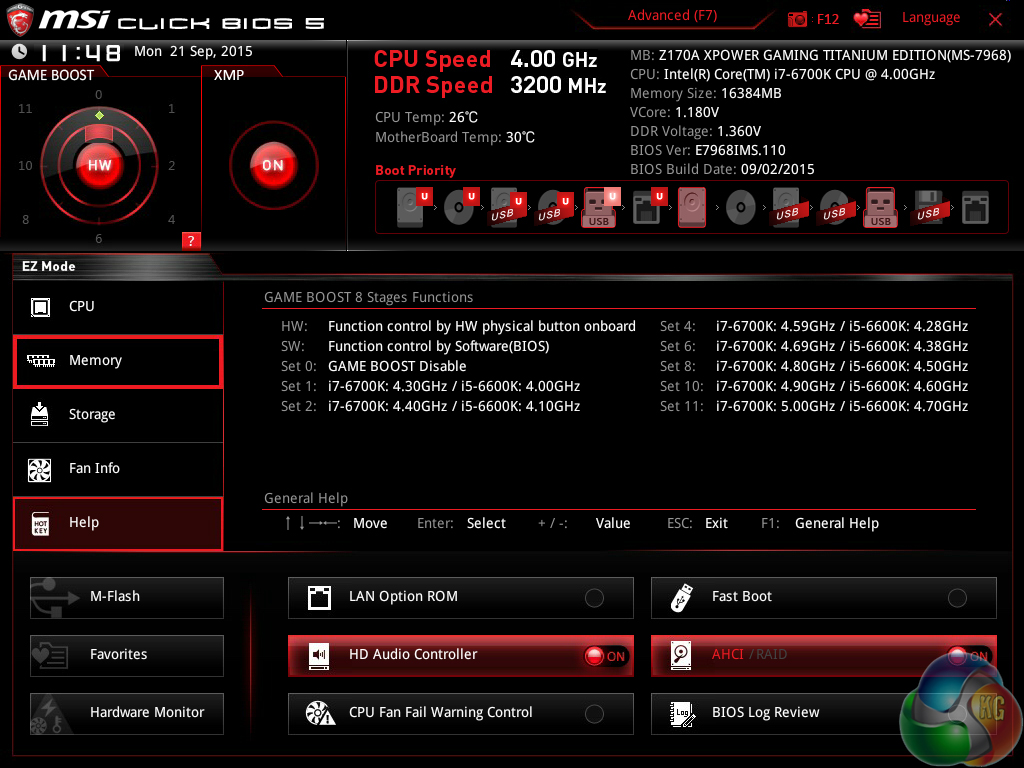Click the BIOS Ver E7968IMS.110 text
The height and width of the screenshot is (768, 1024).
708,151
